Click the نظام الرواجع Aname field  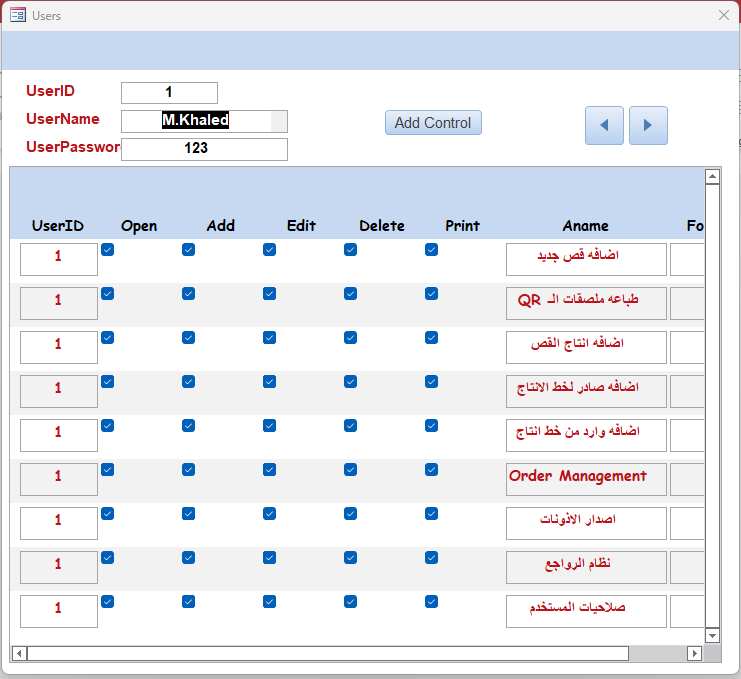click(586, 567)
